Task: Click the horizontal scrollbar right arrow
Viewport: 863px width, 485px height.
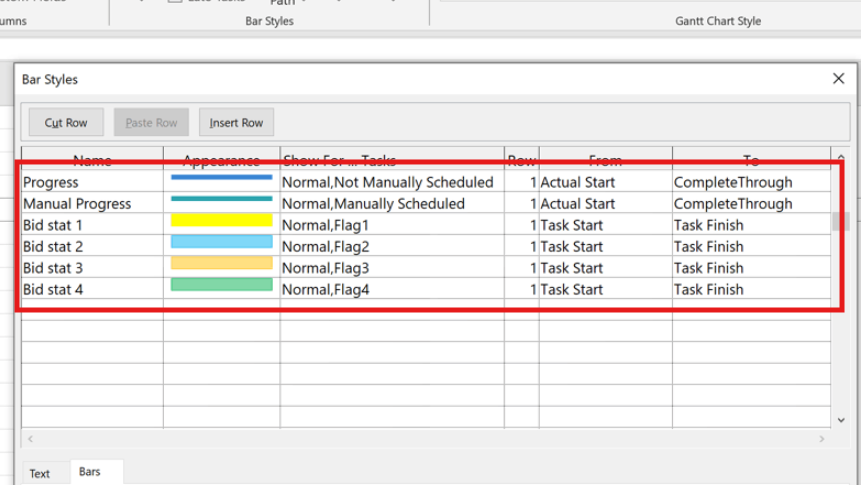Action: pyautogui.click(x=822, y=439)
